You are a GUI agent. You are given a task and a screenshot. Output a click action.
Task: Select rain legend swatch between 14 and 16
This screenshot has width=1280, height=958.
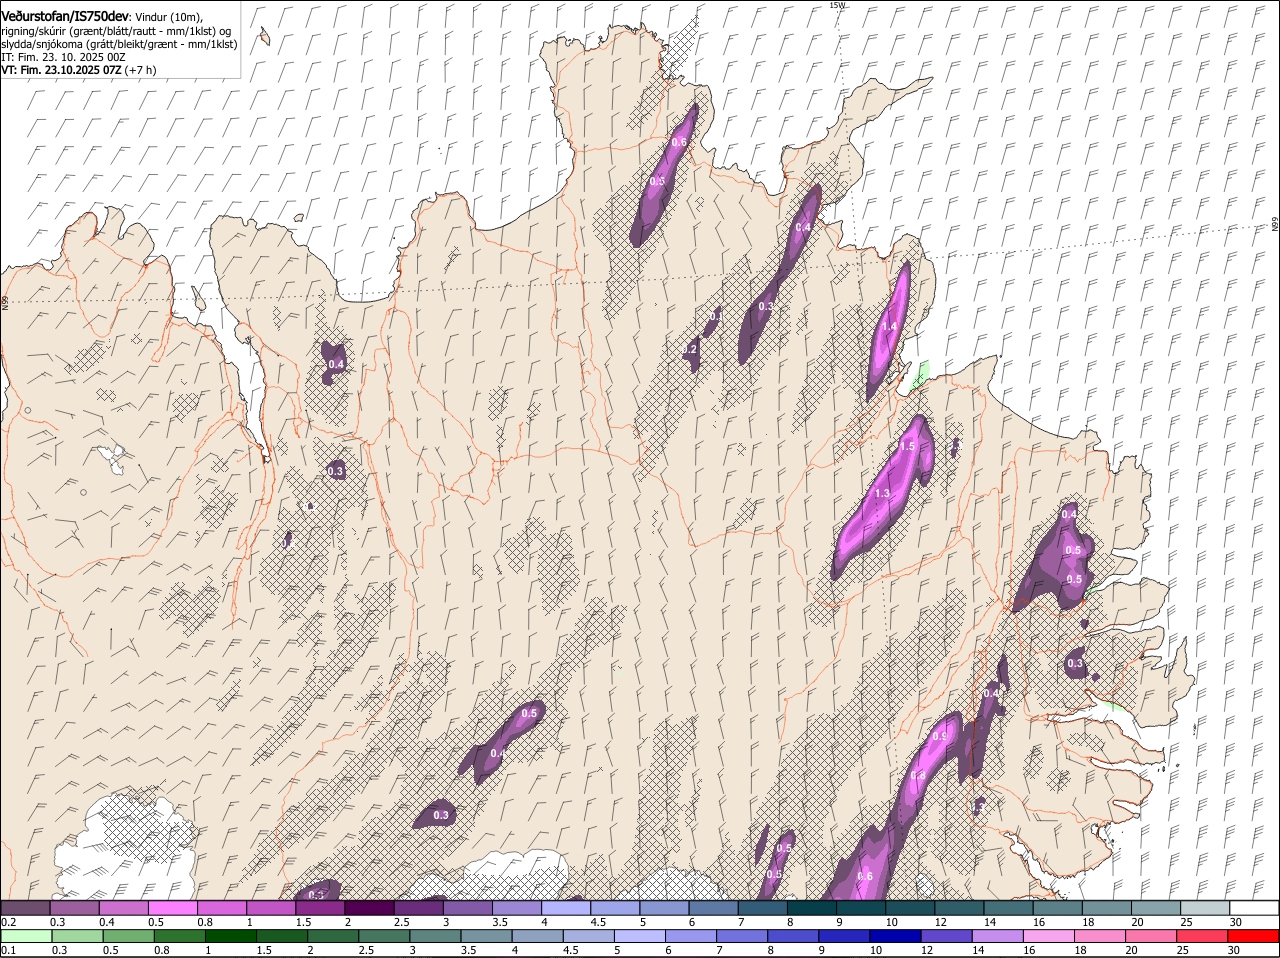[x=997, y=936]
